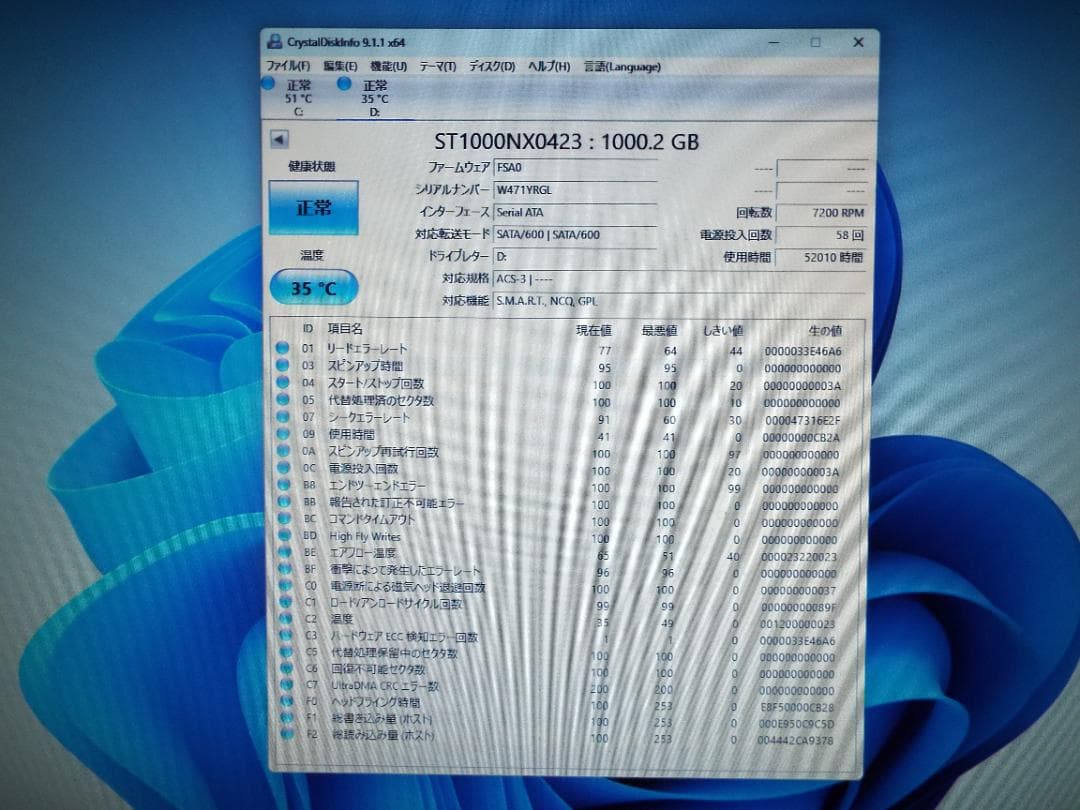1080x810 pixels.
Task: Open the テーマ menu
Action: click(436, 66)
